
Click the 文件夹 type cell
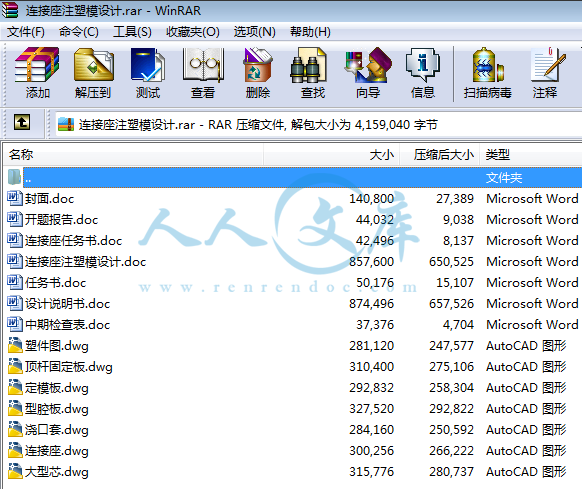504,178
